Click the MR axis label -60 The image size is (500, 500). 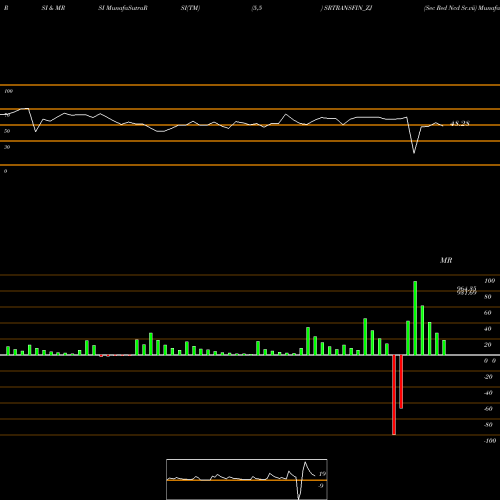point(488,409)
